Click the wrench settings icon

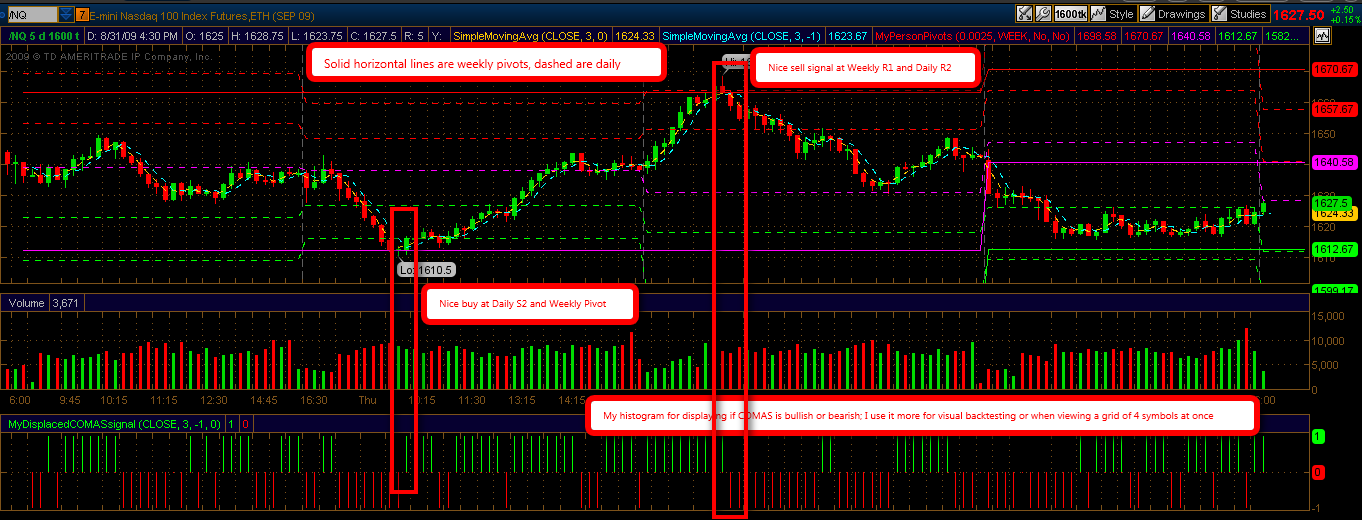click(x=1043, y=14)
